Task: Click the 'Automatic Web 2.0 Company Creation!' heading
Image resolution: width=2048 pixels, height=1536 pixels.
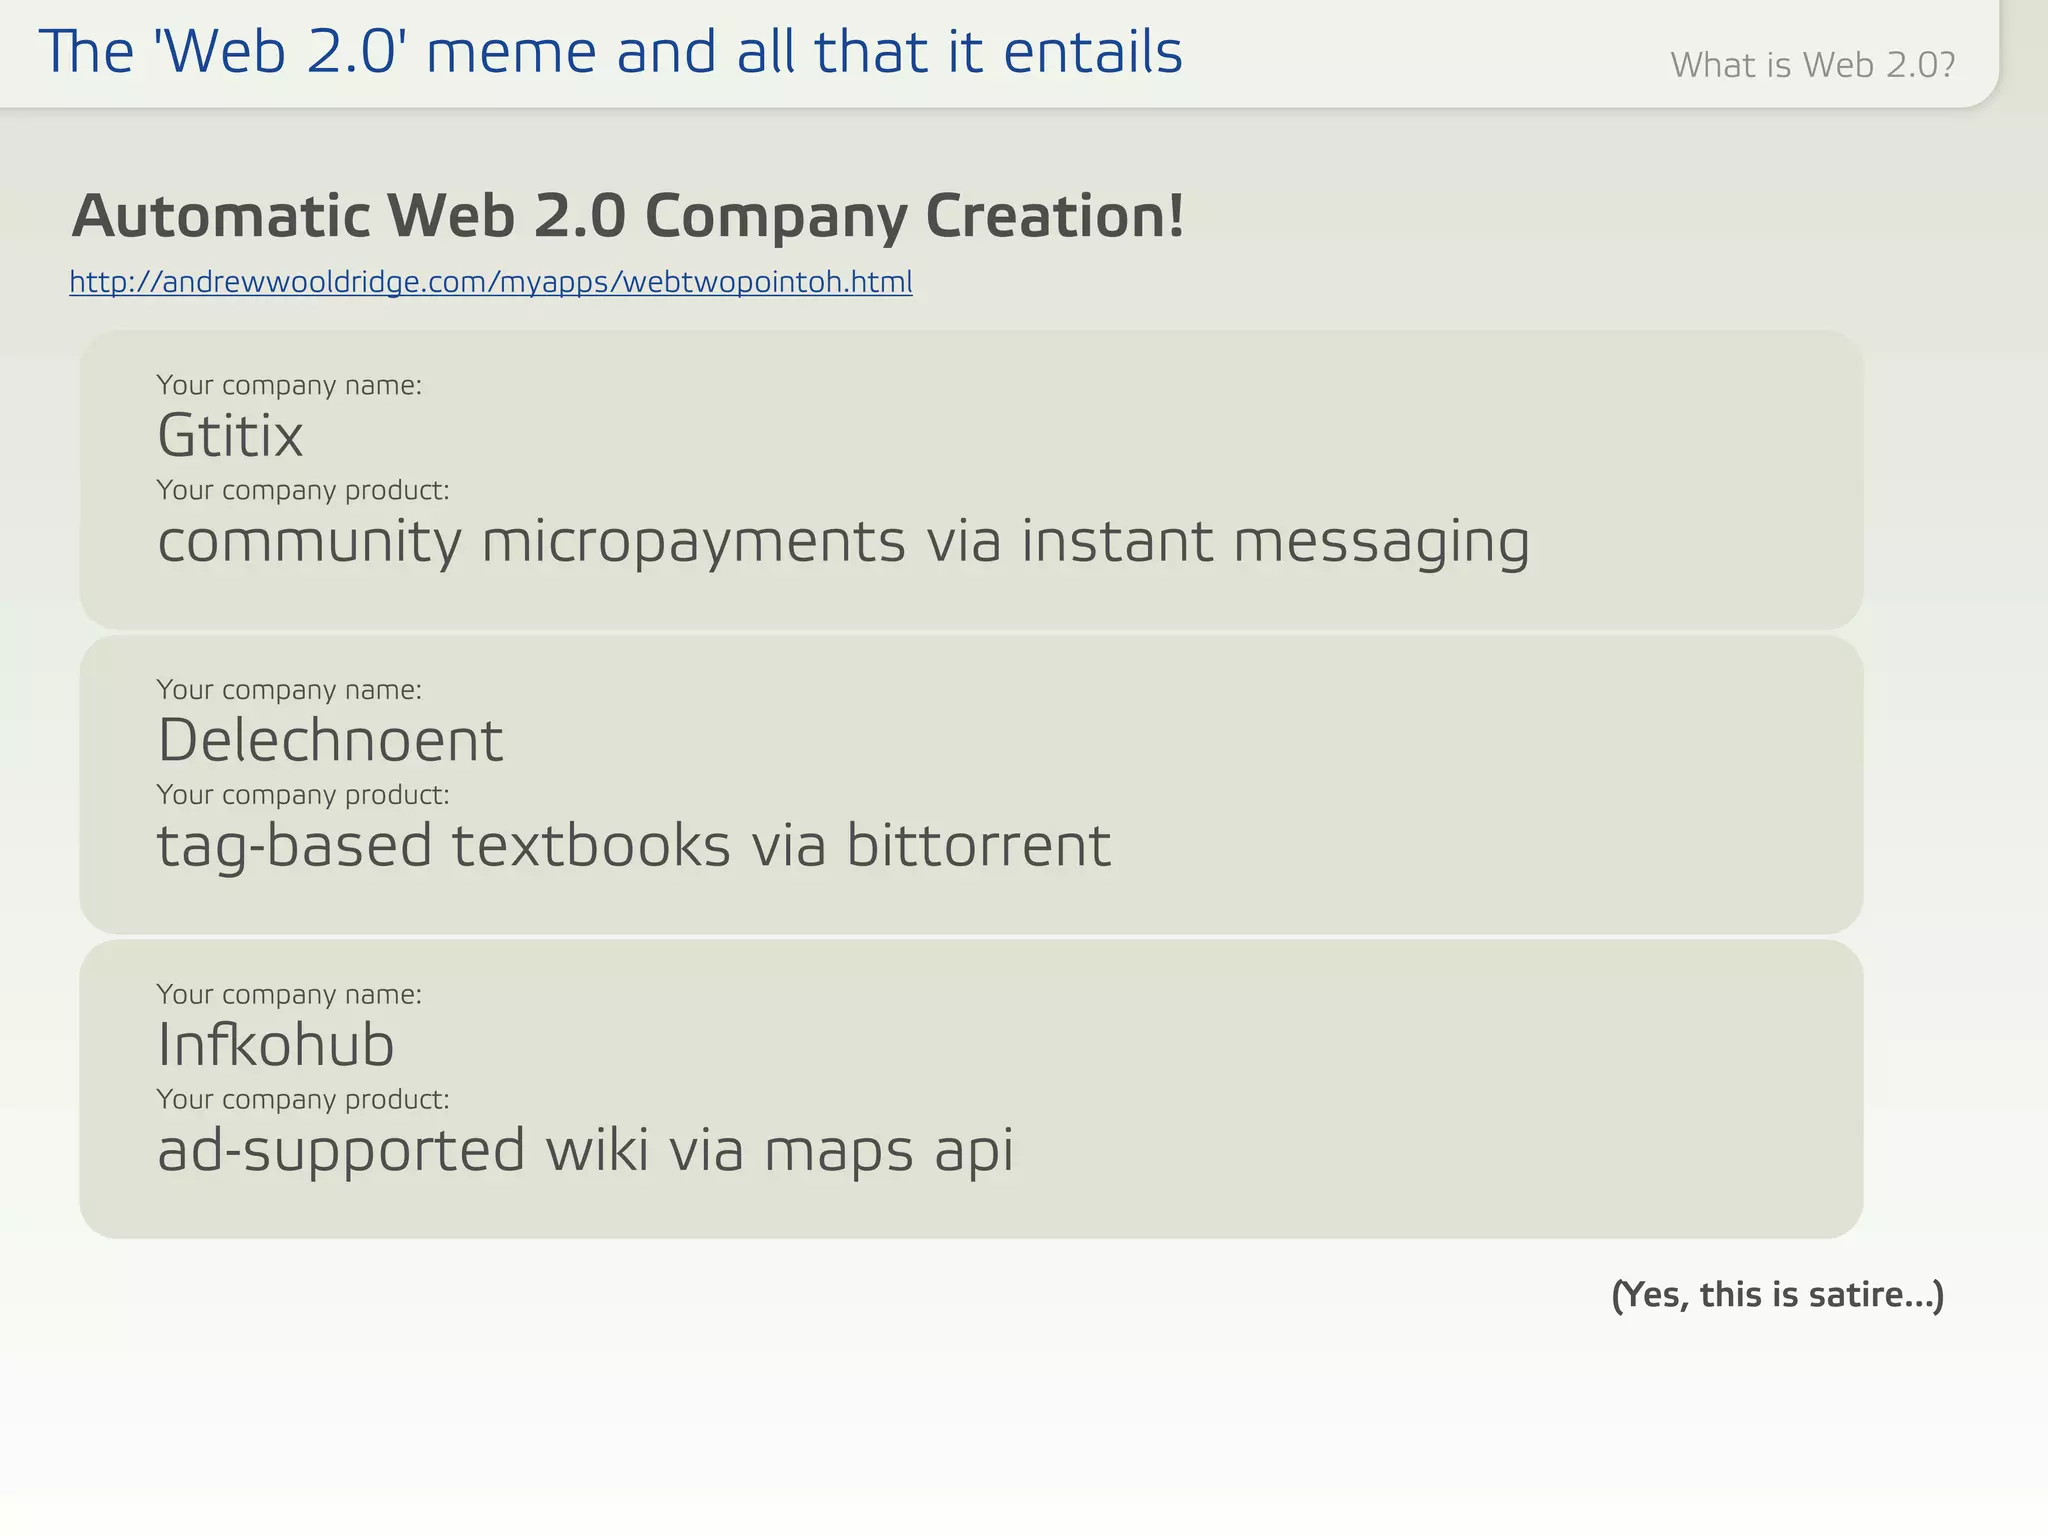Action: coord(628,216)
